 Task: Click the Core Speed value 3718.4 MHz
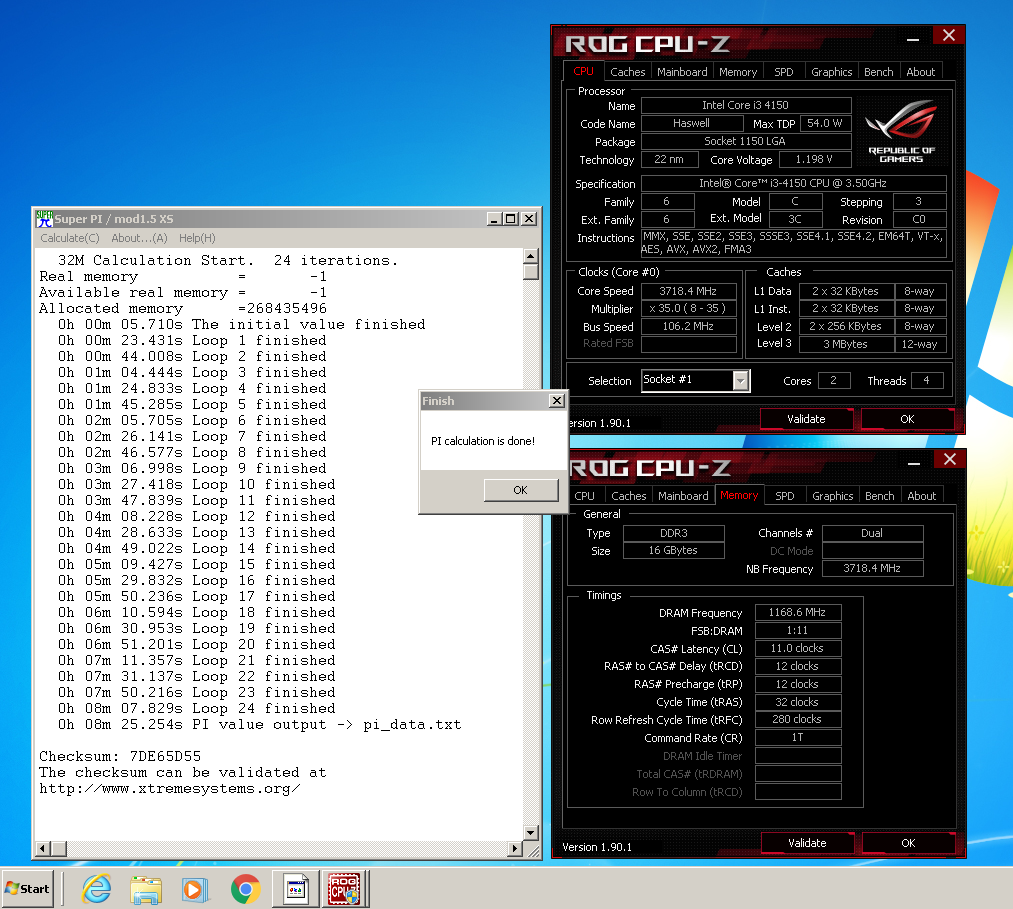688,291
